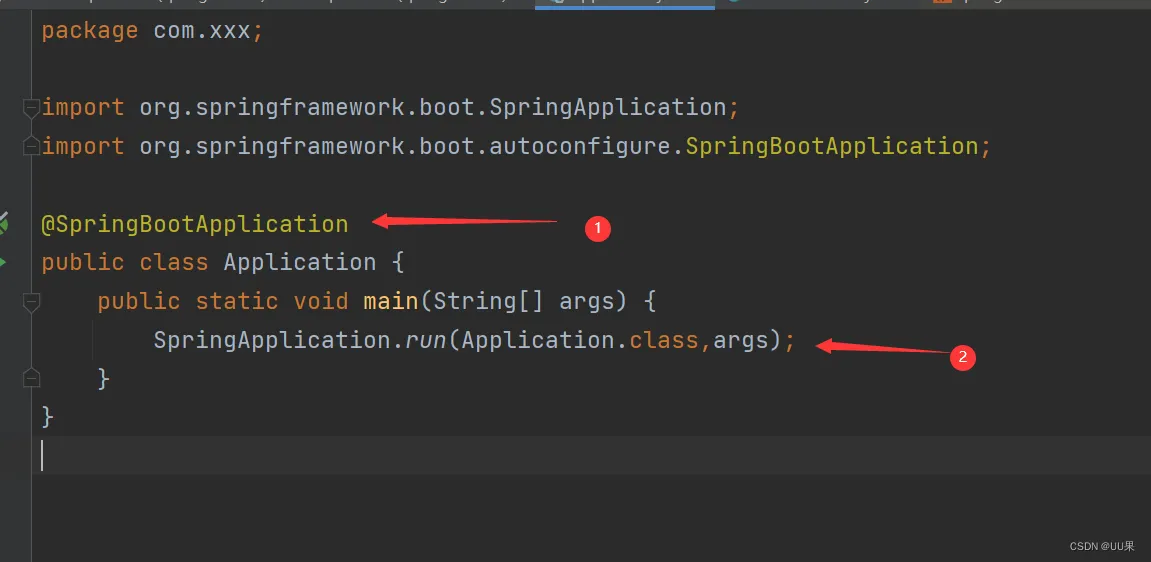Collapse the imports using the first import's fold marker

[x=32, y=108]
